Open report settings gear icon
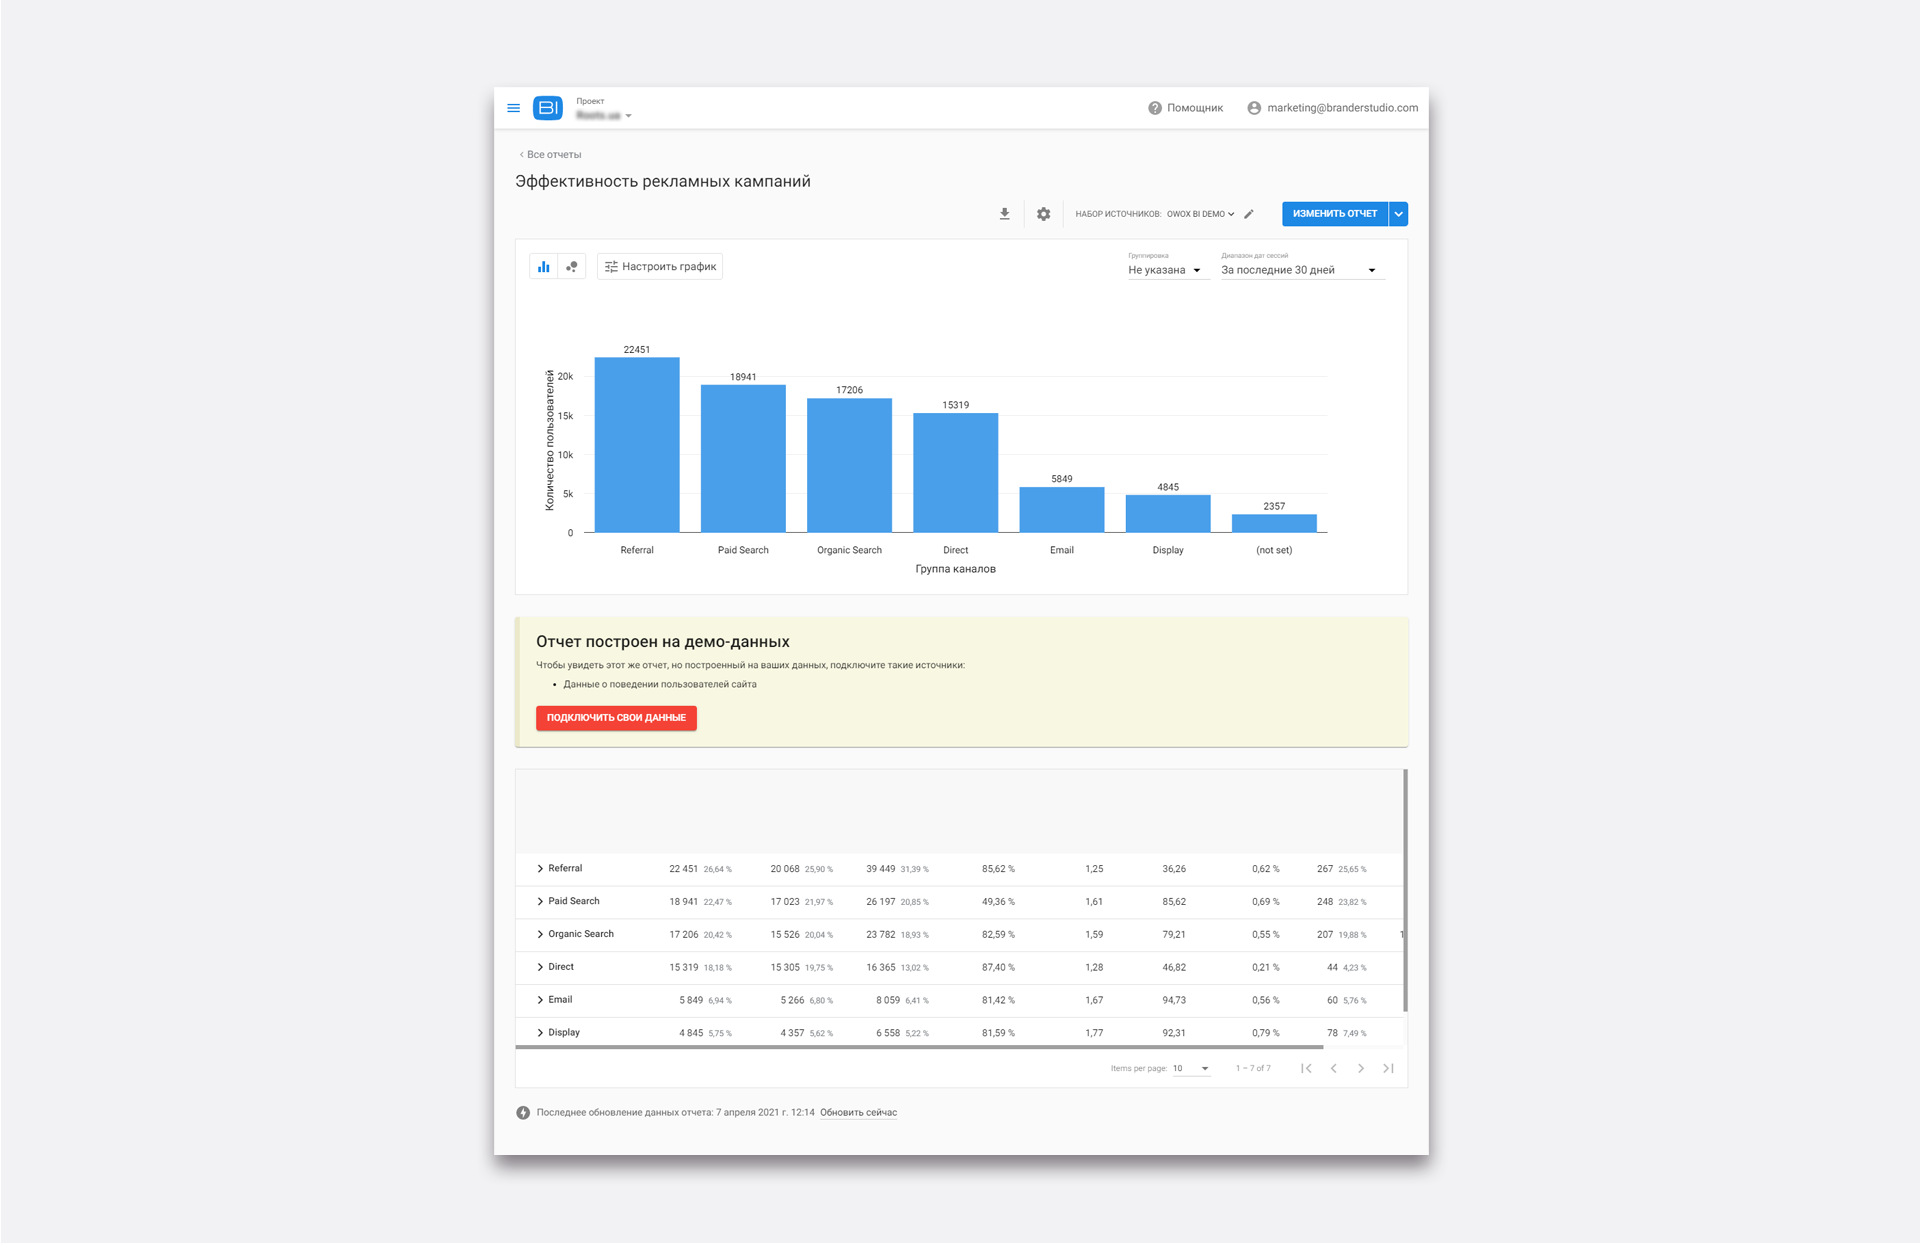The image size is (1920, 1243). (1043, 214)
